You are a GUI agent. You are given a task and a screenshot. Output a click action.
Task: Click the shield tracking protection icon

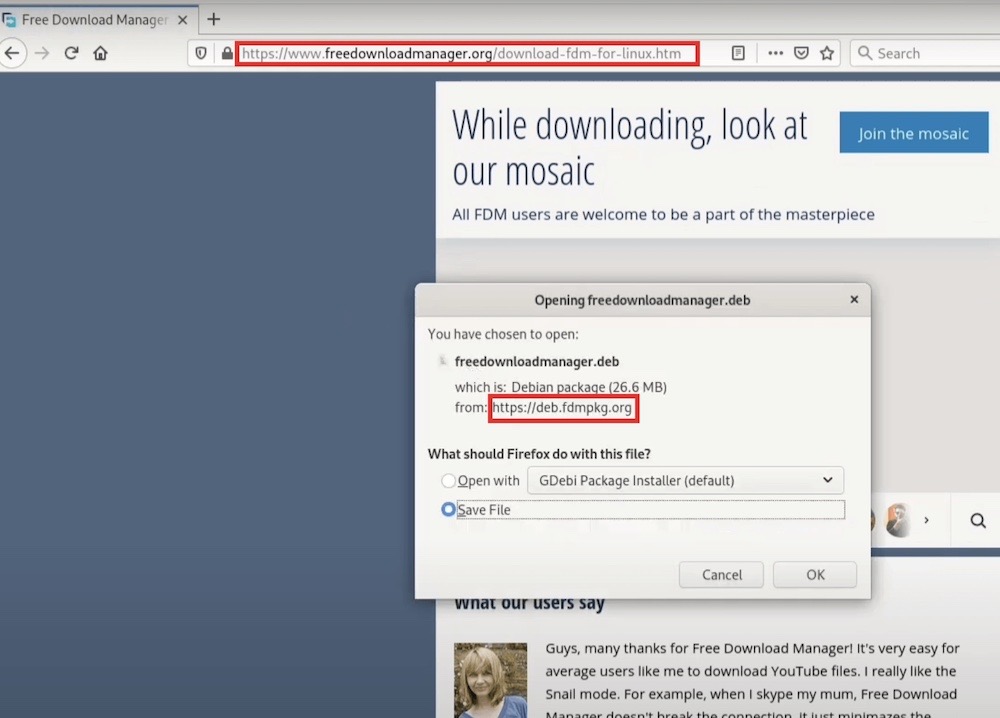[x=202, y=53]
